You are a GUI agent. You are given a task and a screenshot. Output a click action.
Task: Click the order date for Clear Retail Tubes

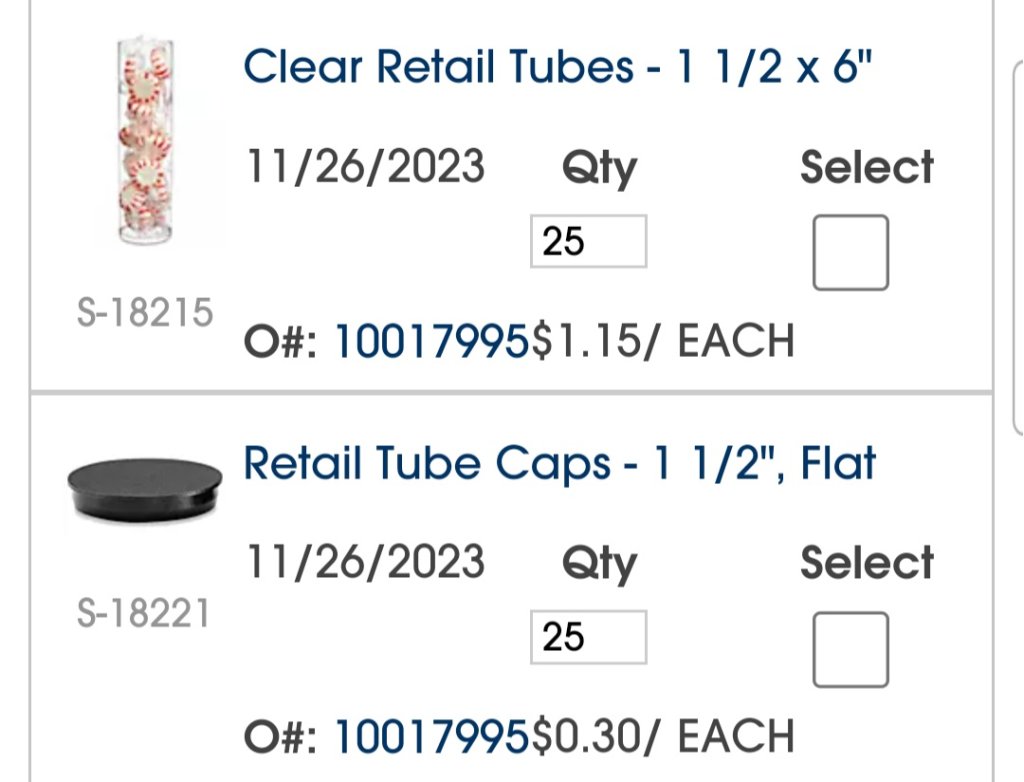coord(366,166)
